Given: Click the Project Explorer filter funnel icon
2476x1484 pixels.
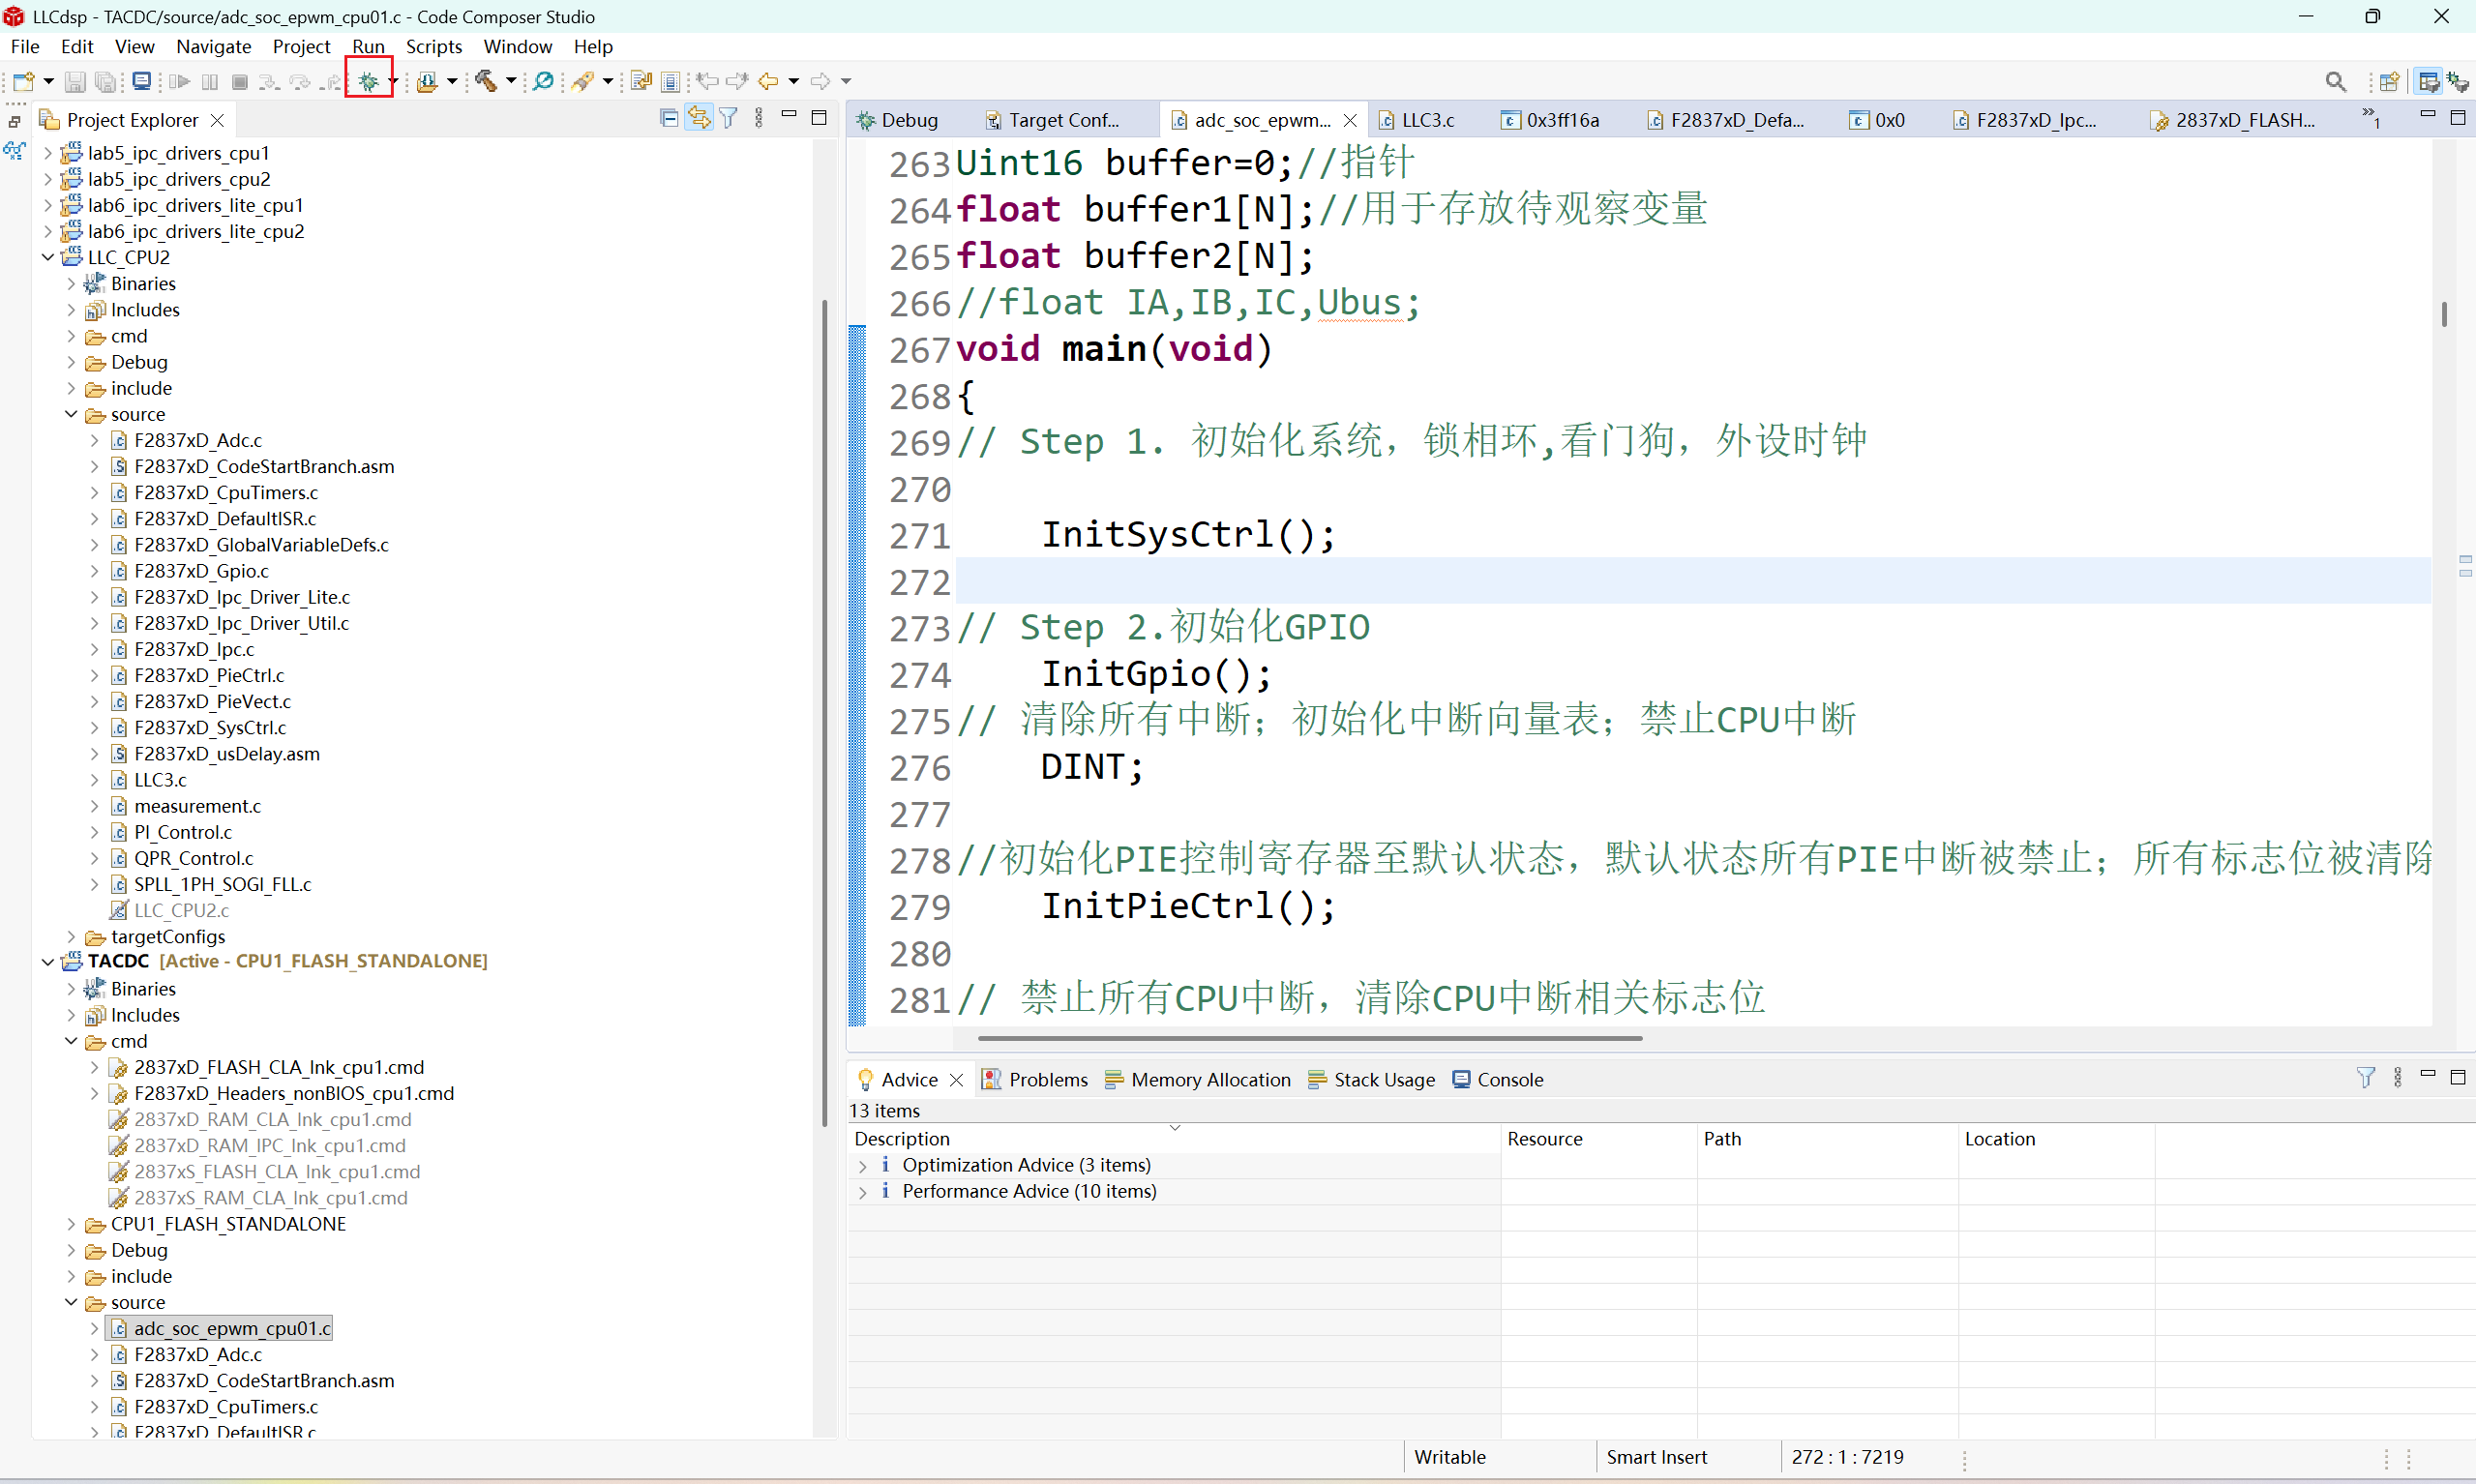Looking at the screenshot, I should 729,119.
